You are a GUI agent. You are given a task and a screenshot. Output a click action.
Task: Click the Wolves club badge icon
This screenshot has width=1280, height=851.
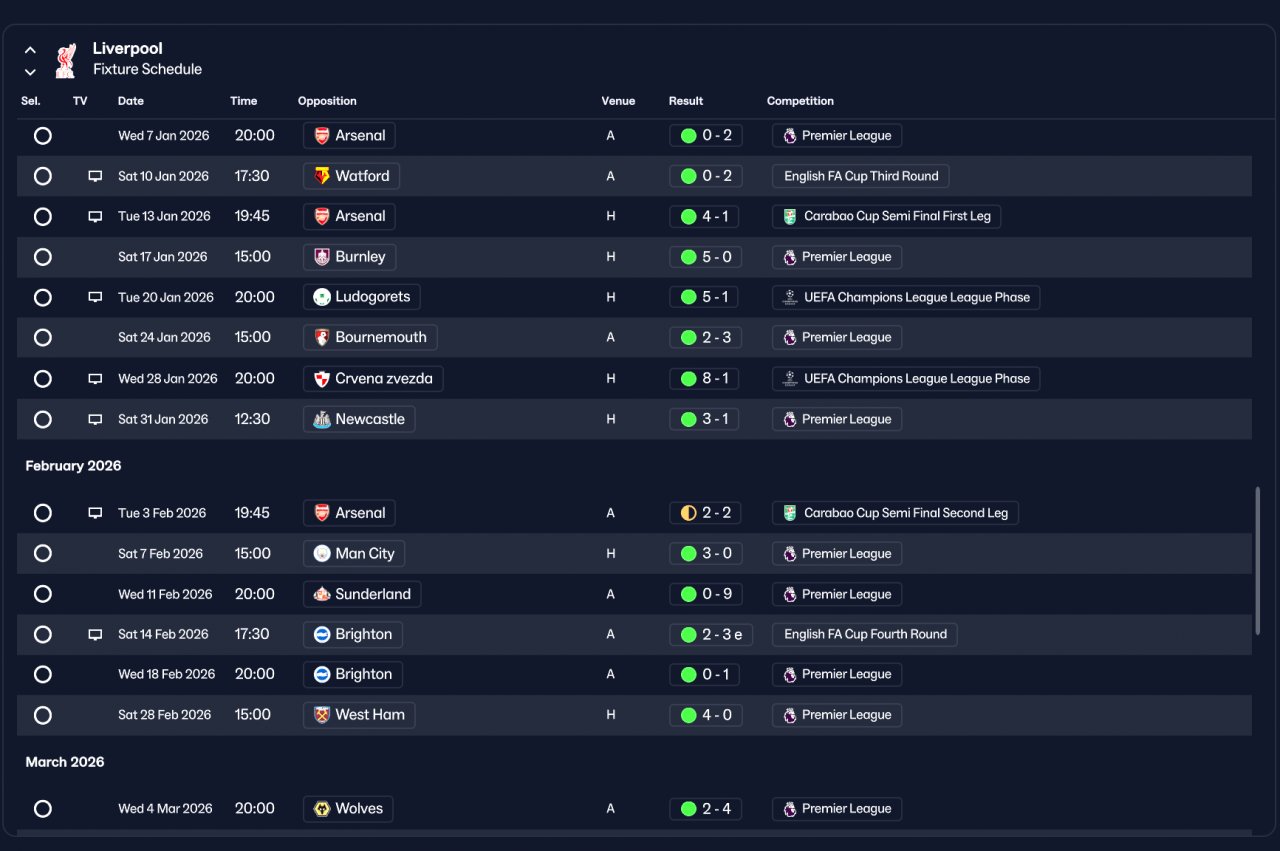coord(322,809)
